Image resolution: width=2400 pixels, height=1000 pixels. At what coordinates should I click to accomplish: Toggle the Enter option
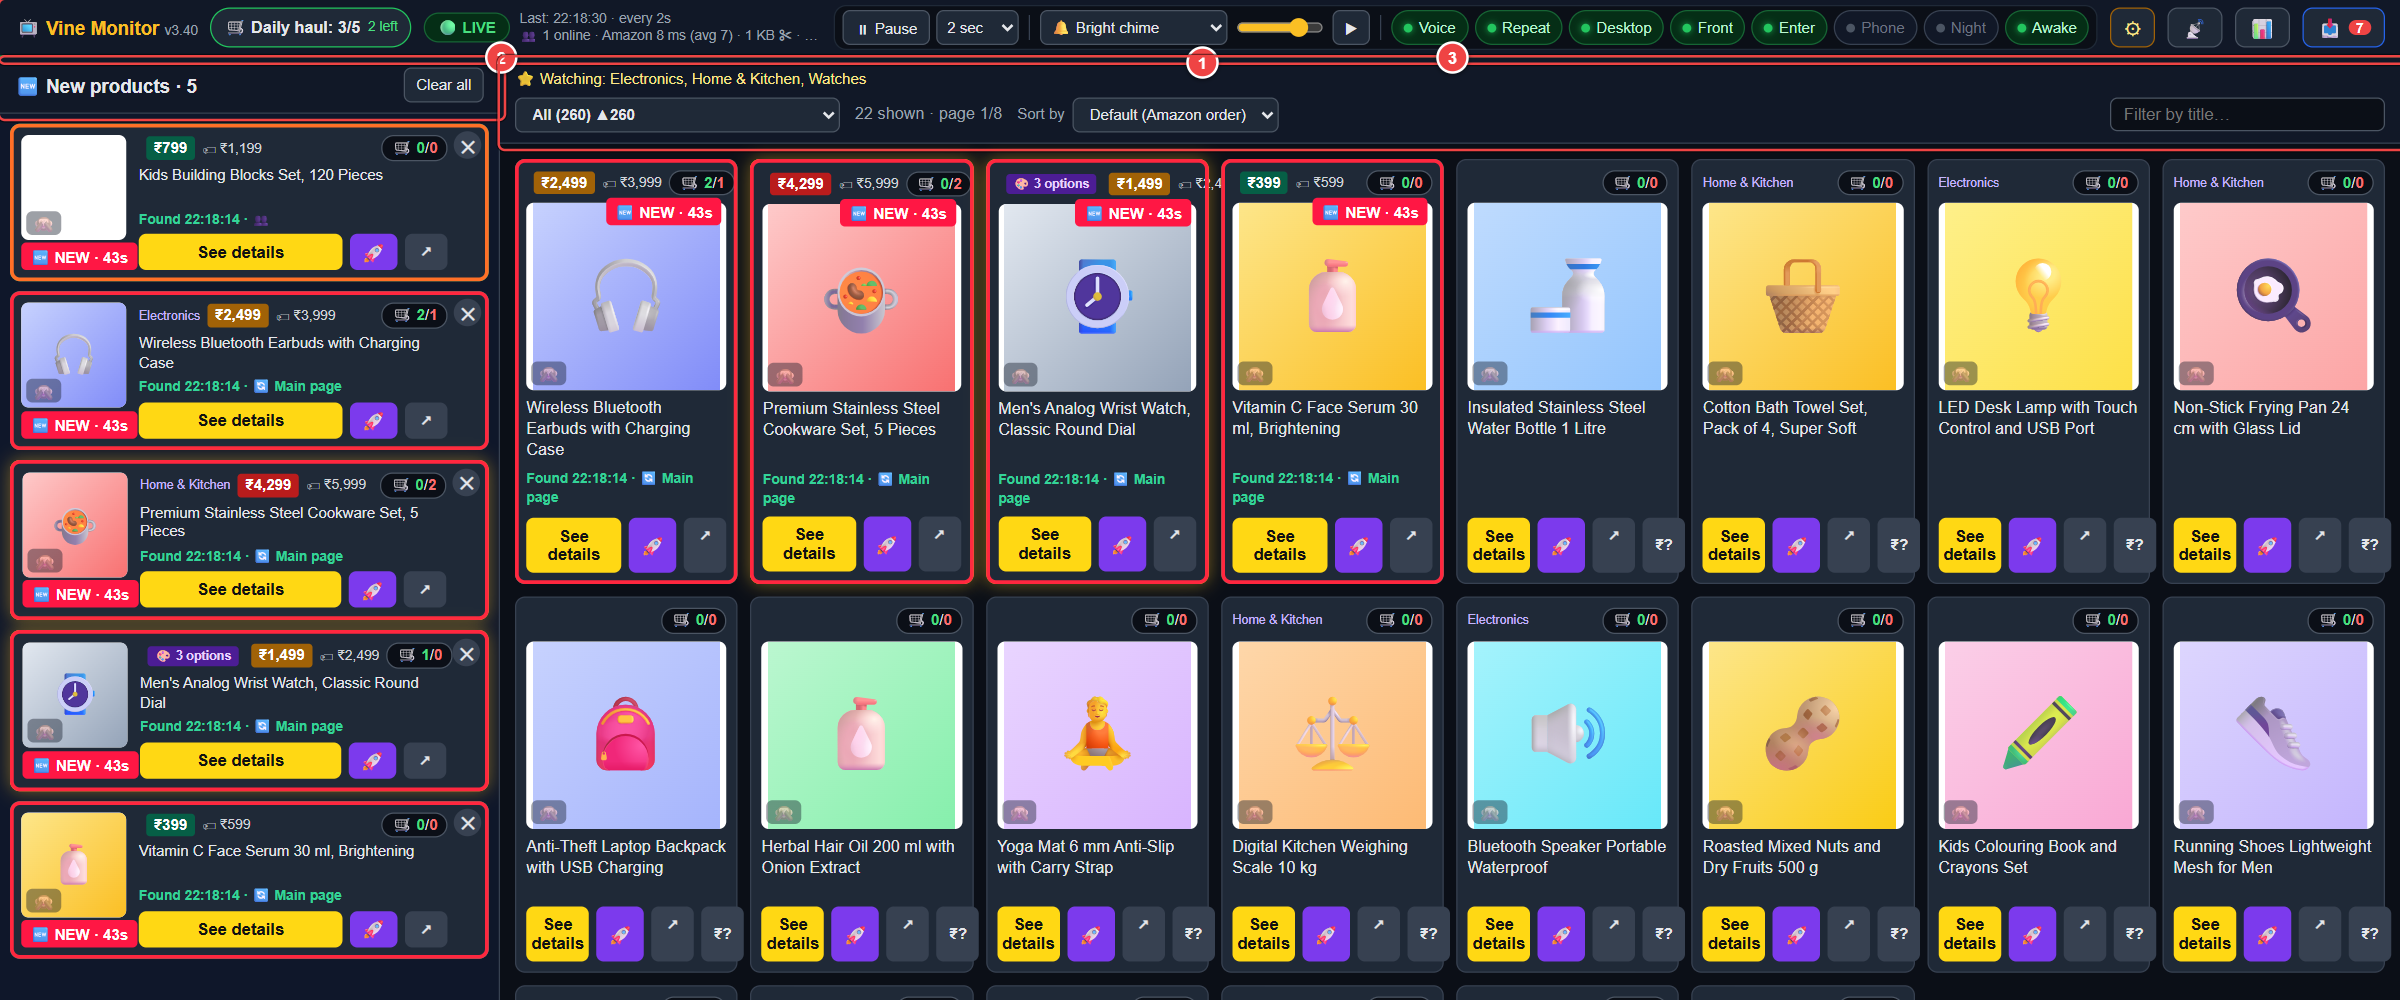pos(1790,28)
